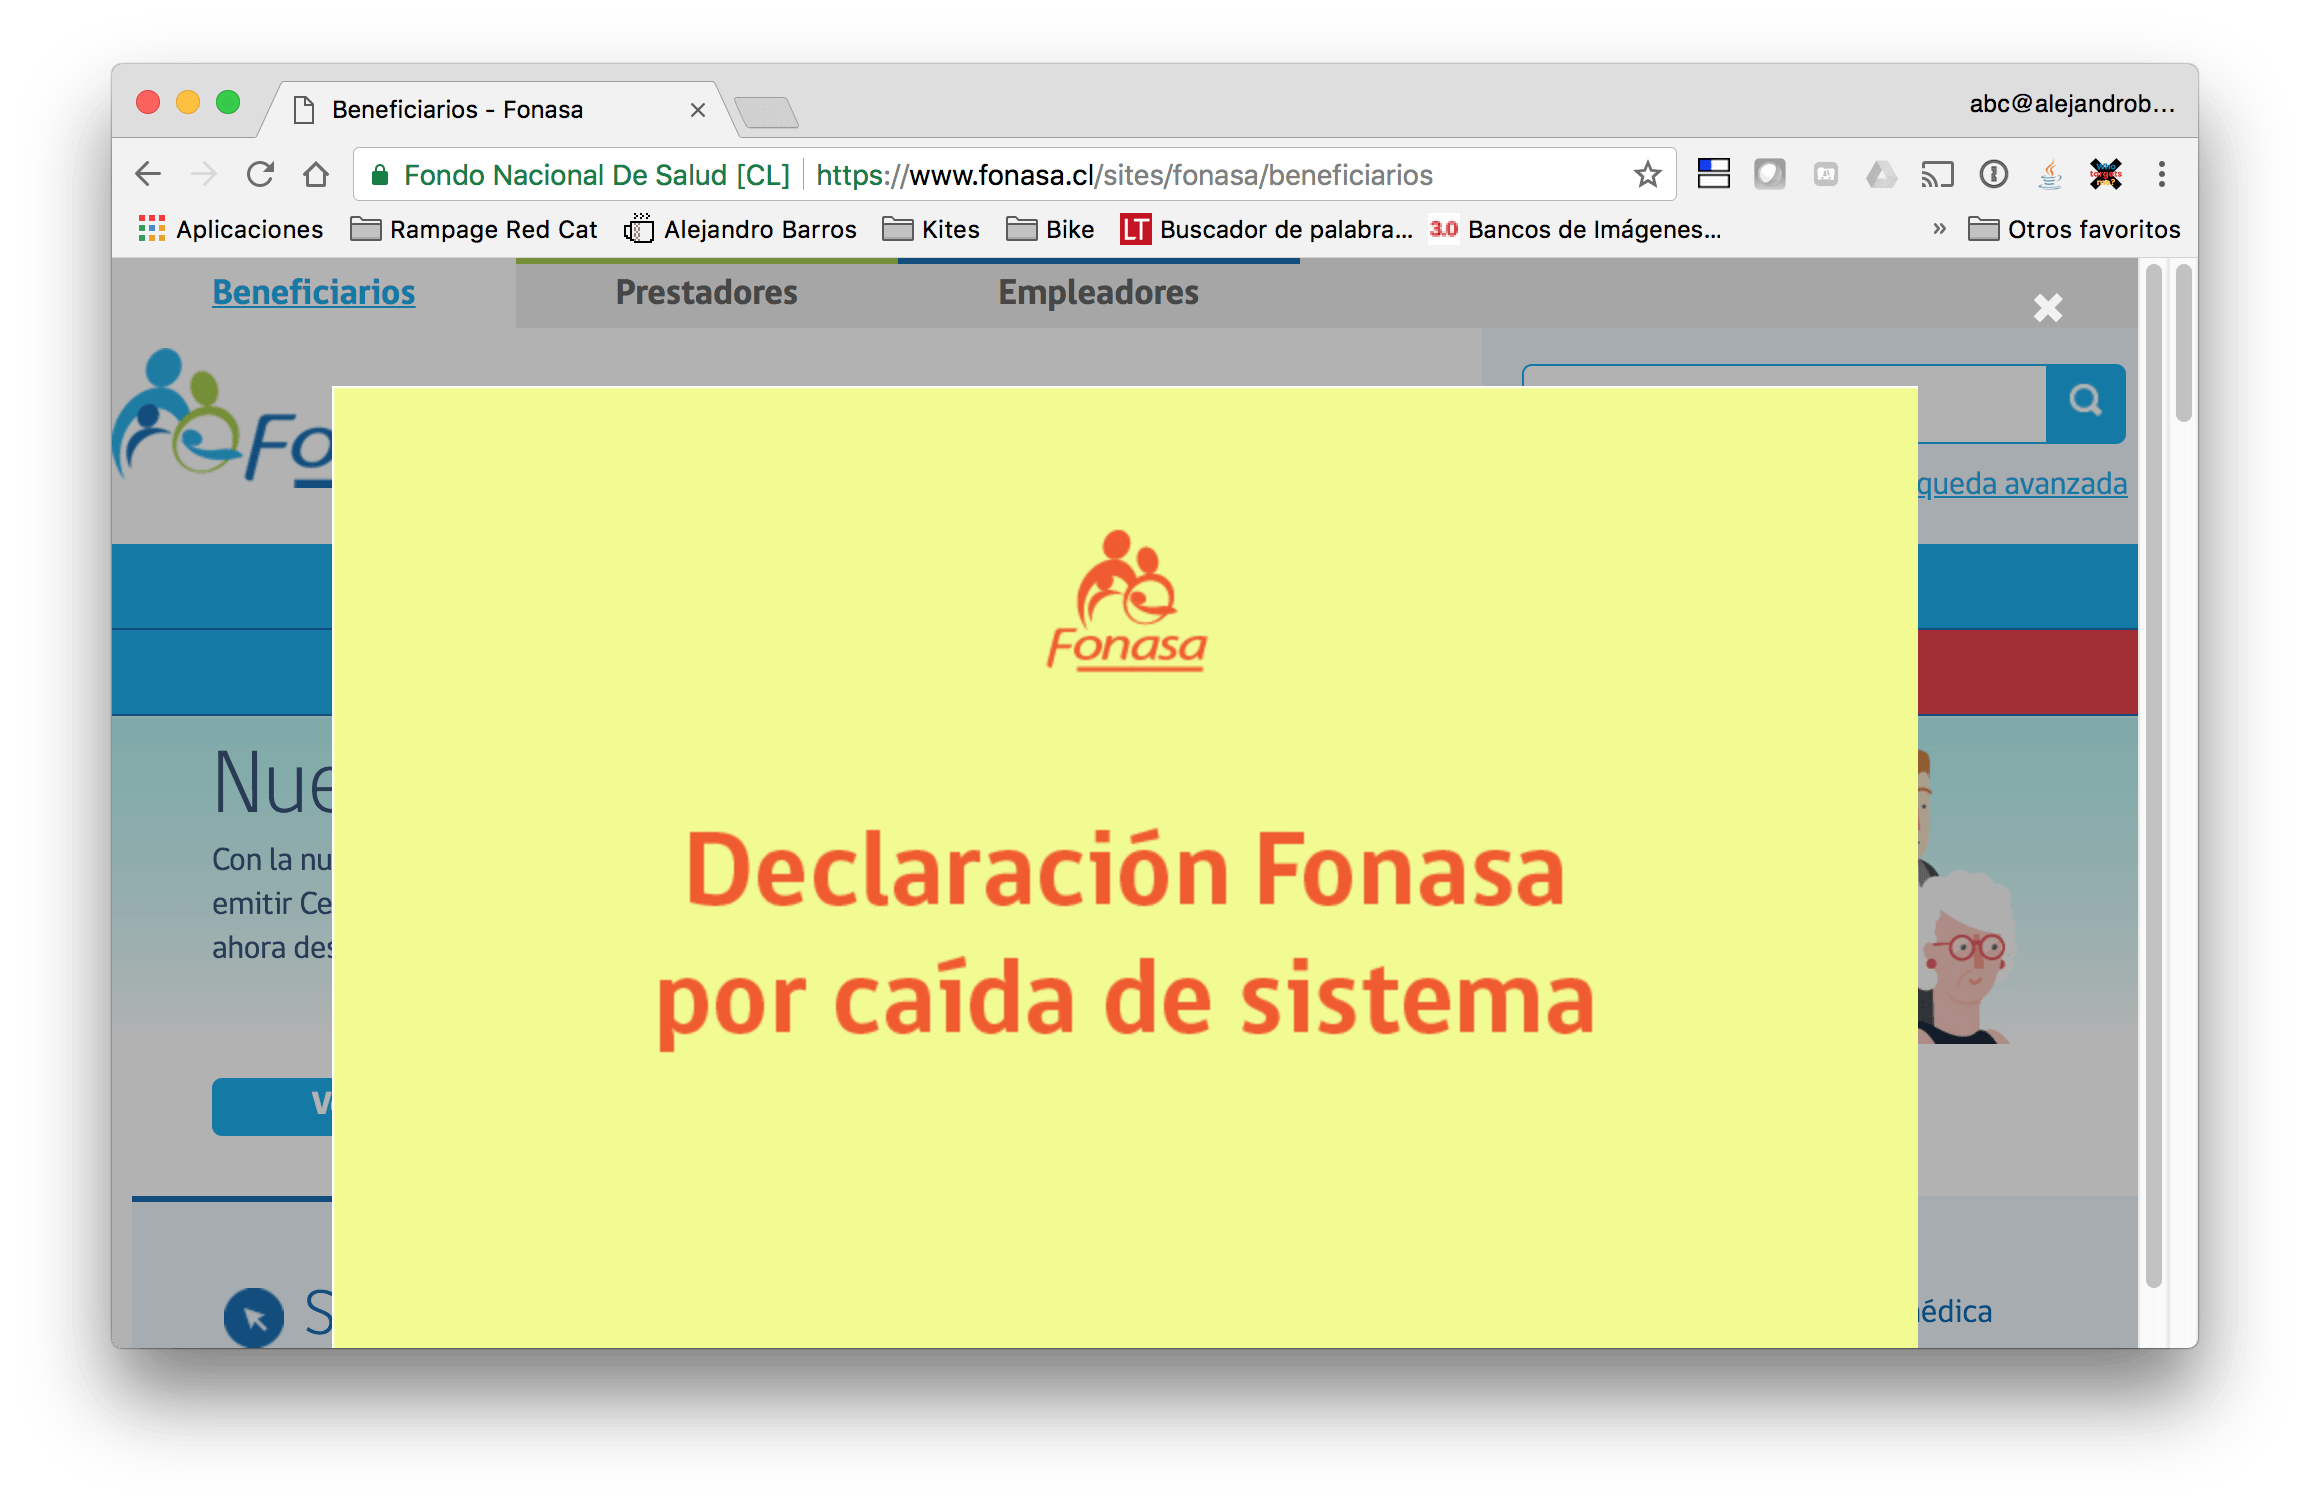Viewport: 2310px width, 1508px height.
Task: Click the small faded extension icon
Action: click(1825, 175)
